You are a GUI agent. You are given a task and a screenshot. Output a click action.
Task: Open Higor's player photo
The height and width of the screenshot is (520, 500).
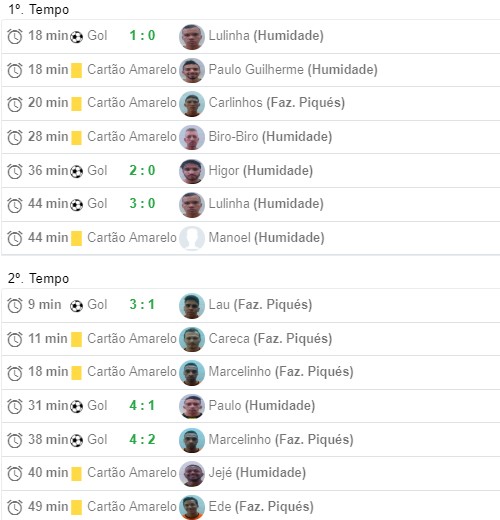(x=192, y=171)
